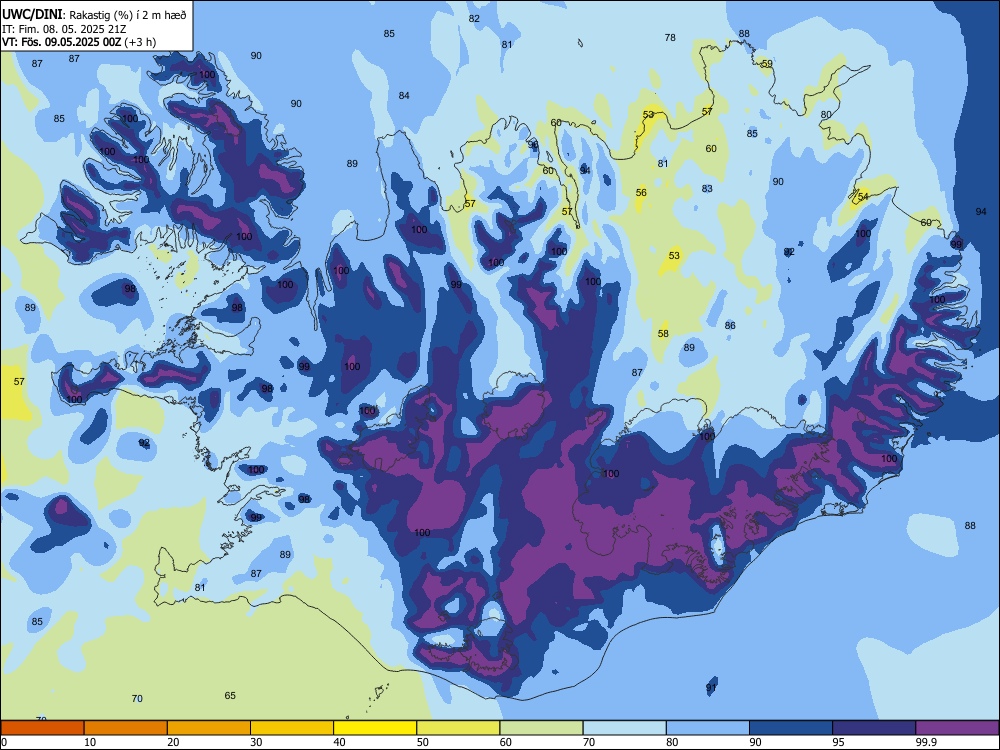Screen dimensions: 1000x750
Task: Click the "95" legend tick label
Action: coord(838,742)
